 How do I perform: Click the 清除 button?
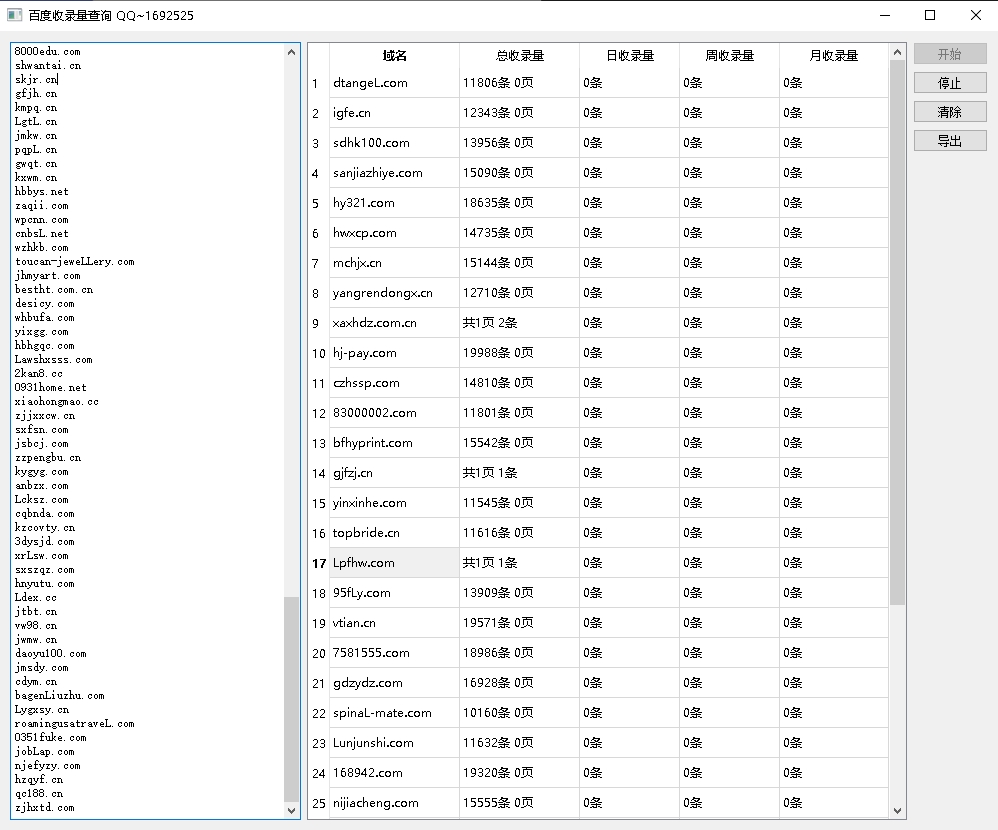pyautogui.click(x=950, y=112)
